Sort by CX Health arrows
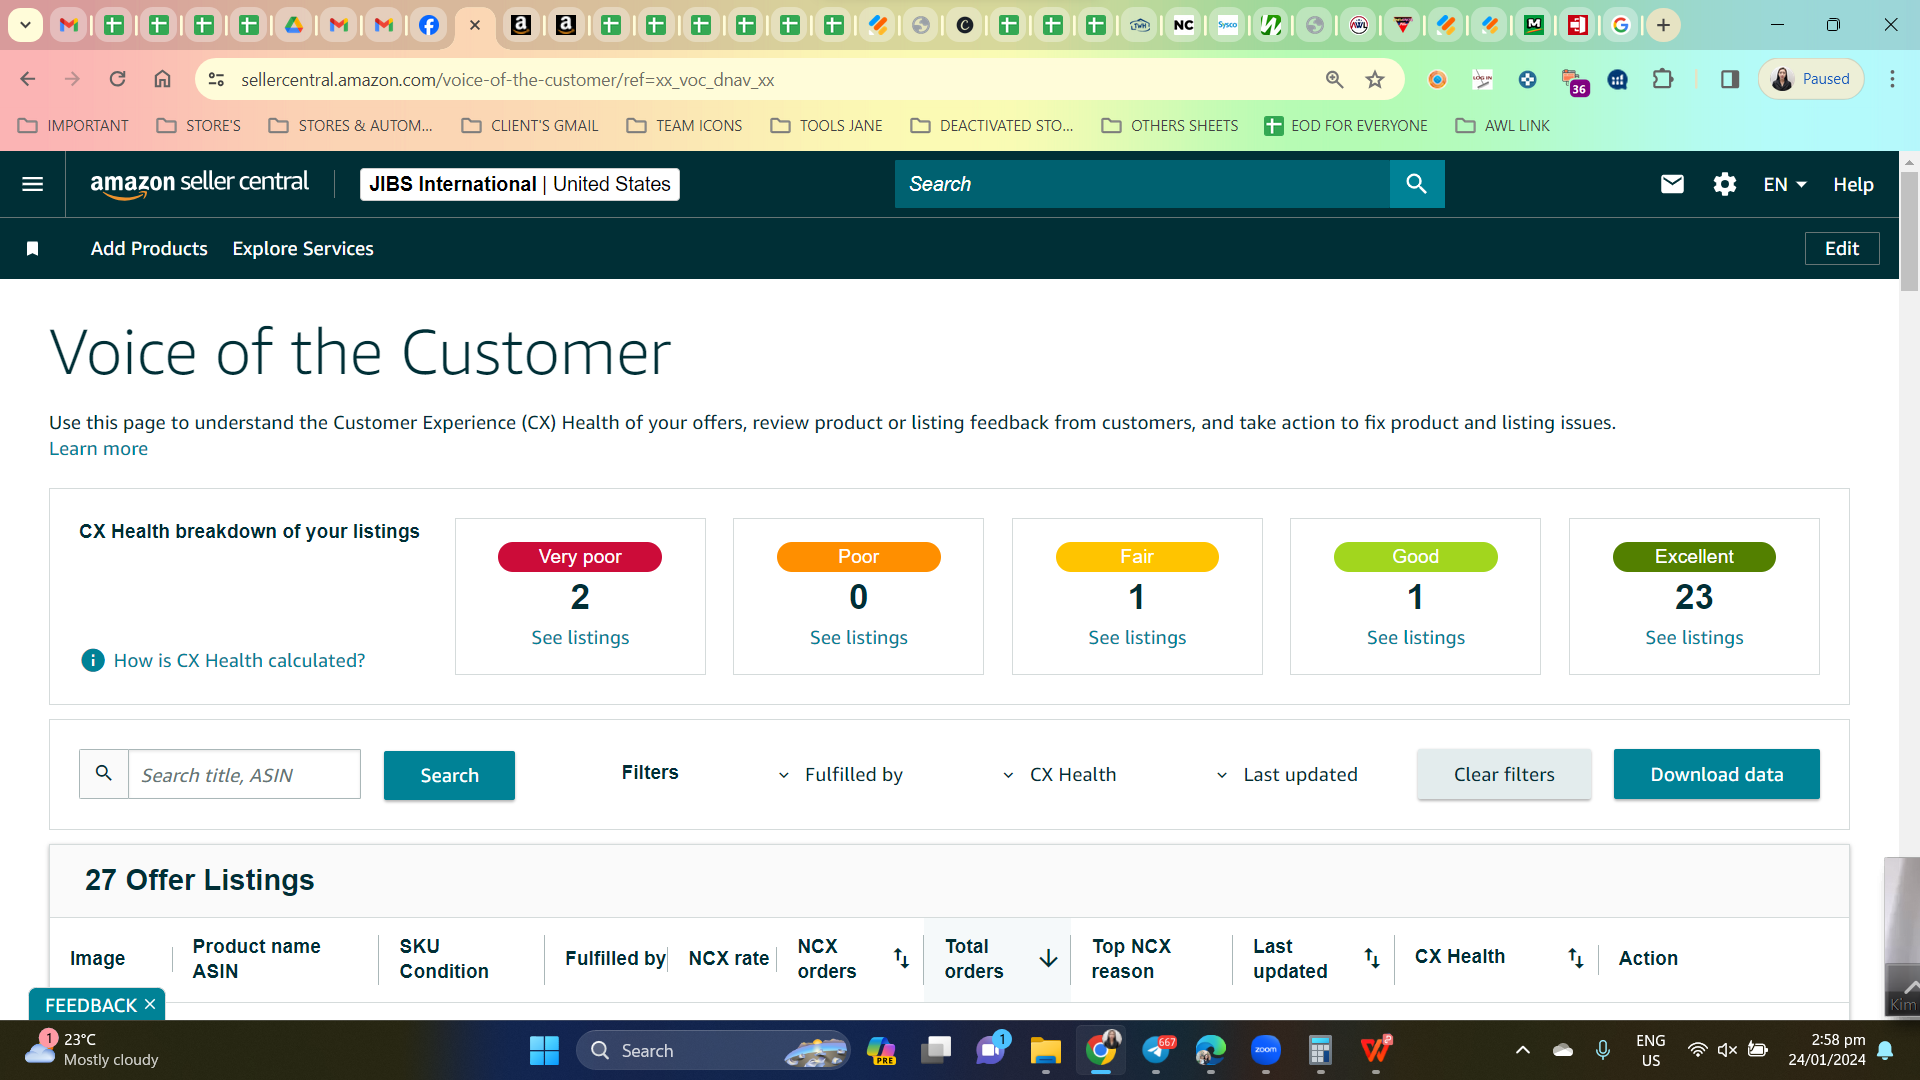This screenshot has width=1920, height=1080. (x=1575, y=958)
